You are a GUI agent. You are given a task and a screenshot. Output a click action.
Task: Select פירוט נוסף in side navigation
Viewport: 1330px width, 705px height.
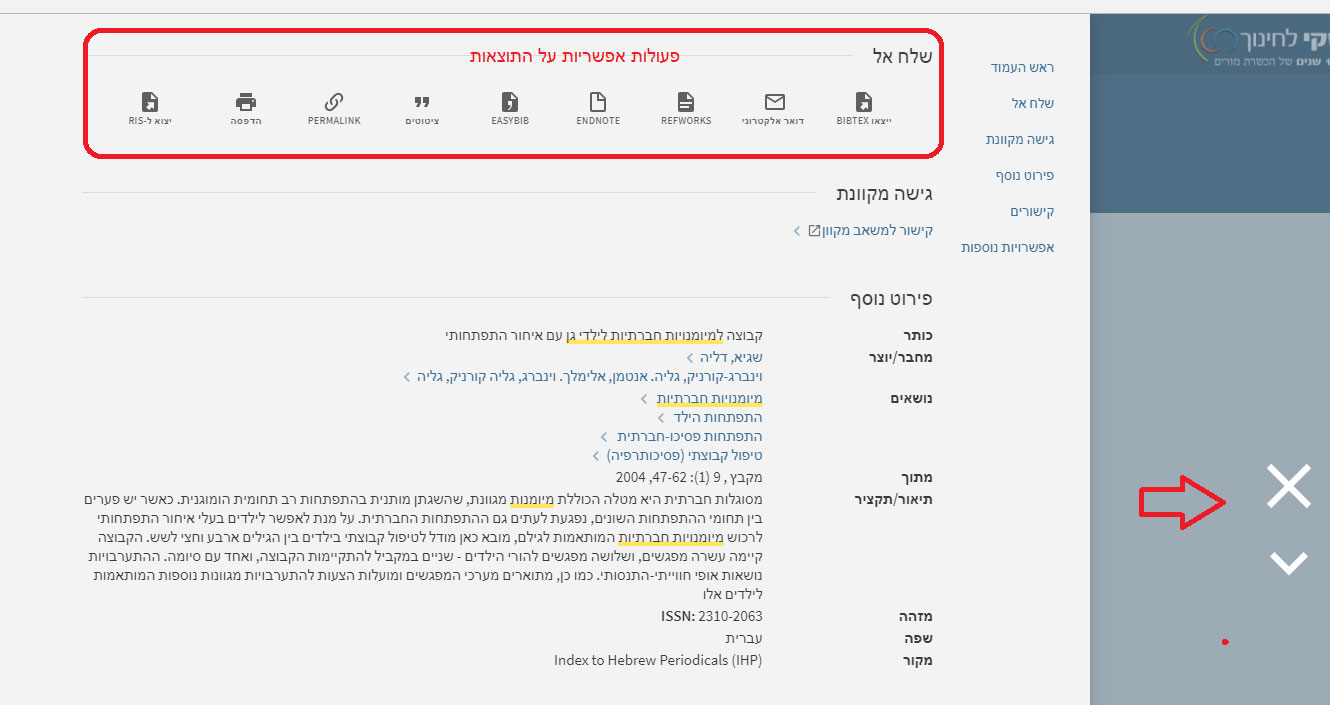click(x=1024, y=175)
